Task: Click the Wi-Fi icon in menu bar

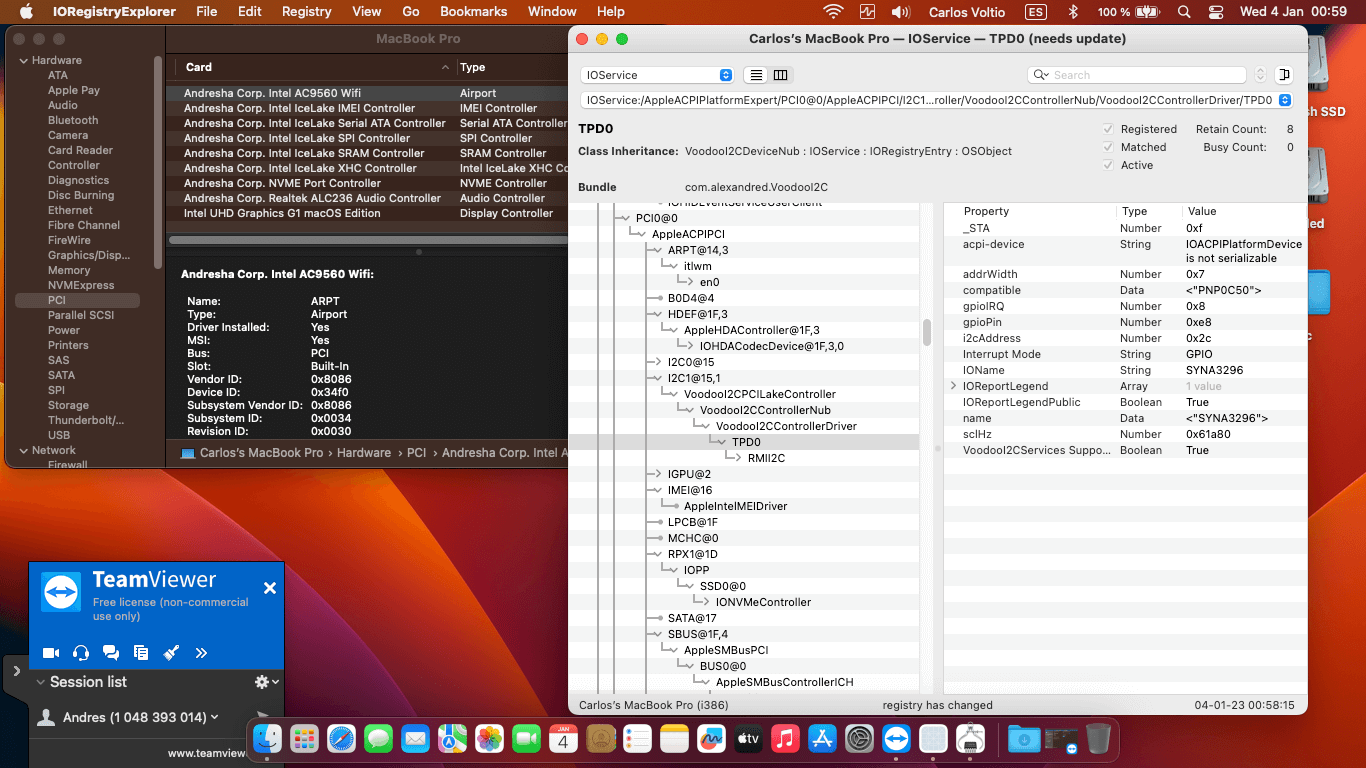Action: (833, 12)
